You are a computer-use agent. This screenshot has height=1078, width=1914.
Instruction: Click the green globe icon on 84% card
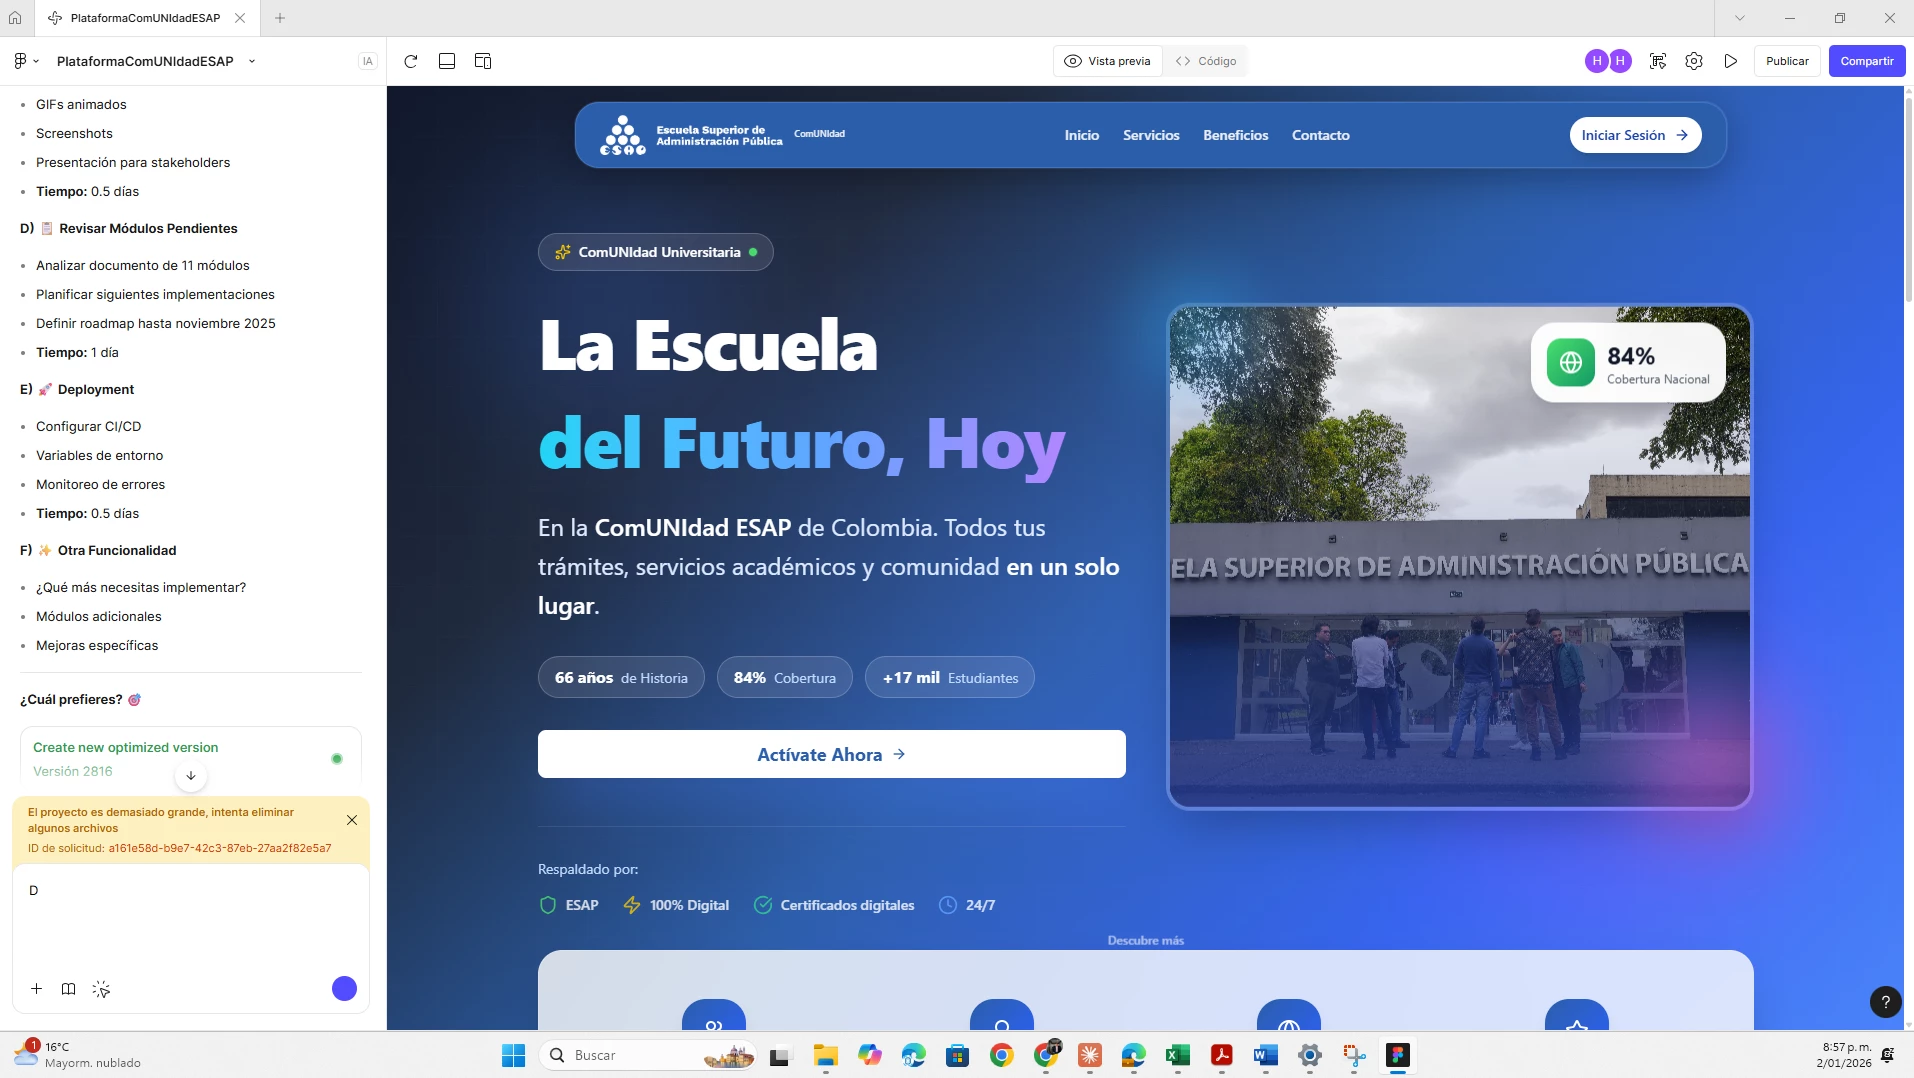click(1571, 363)
